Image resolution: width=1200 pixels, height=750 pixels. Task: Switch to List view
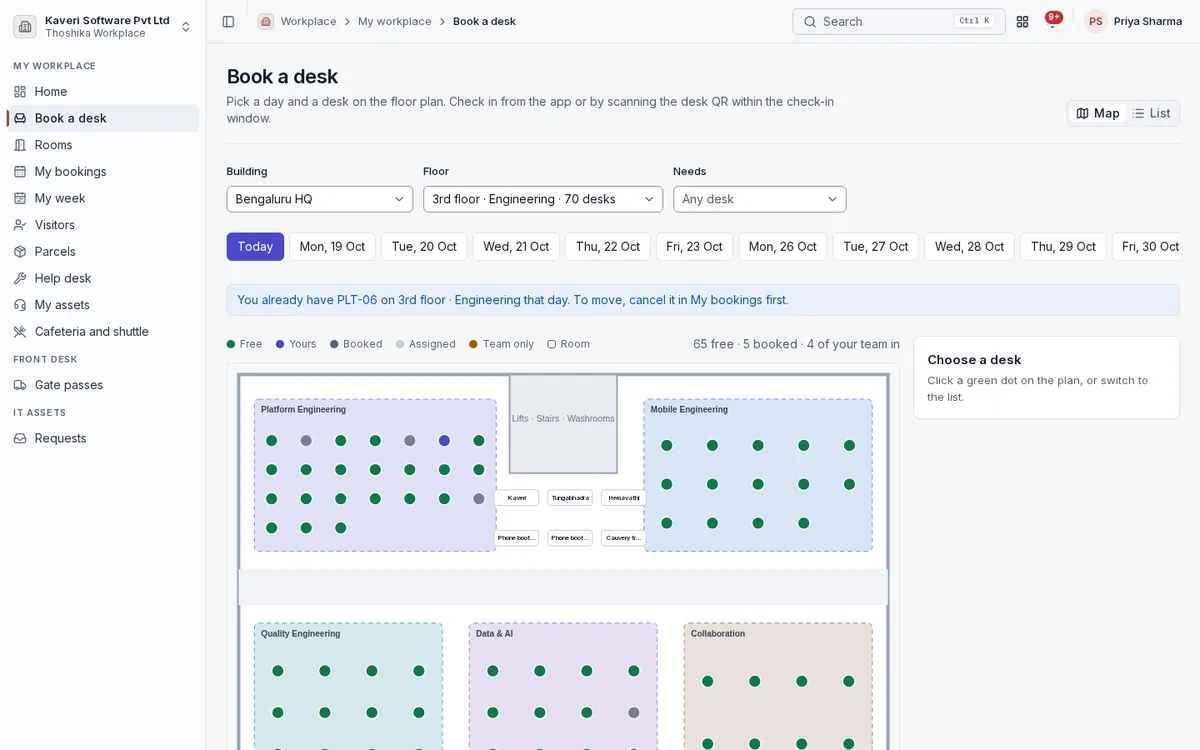click(1151, 113)
